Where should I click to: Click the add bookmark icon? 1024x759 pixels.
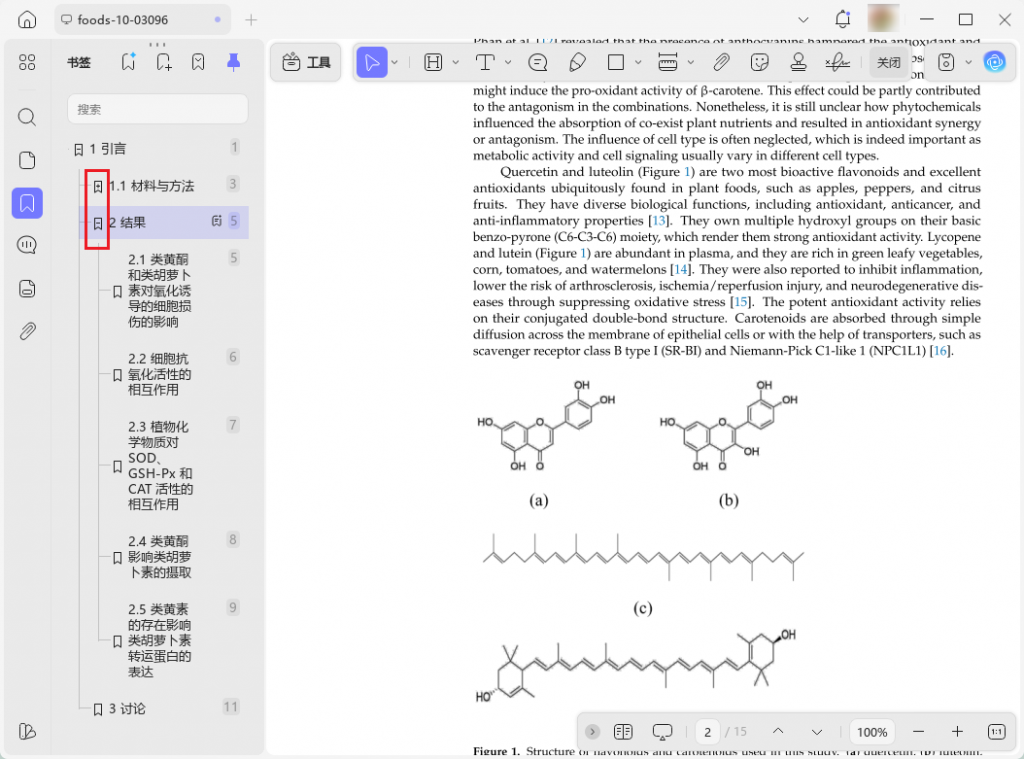164,62
